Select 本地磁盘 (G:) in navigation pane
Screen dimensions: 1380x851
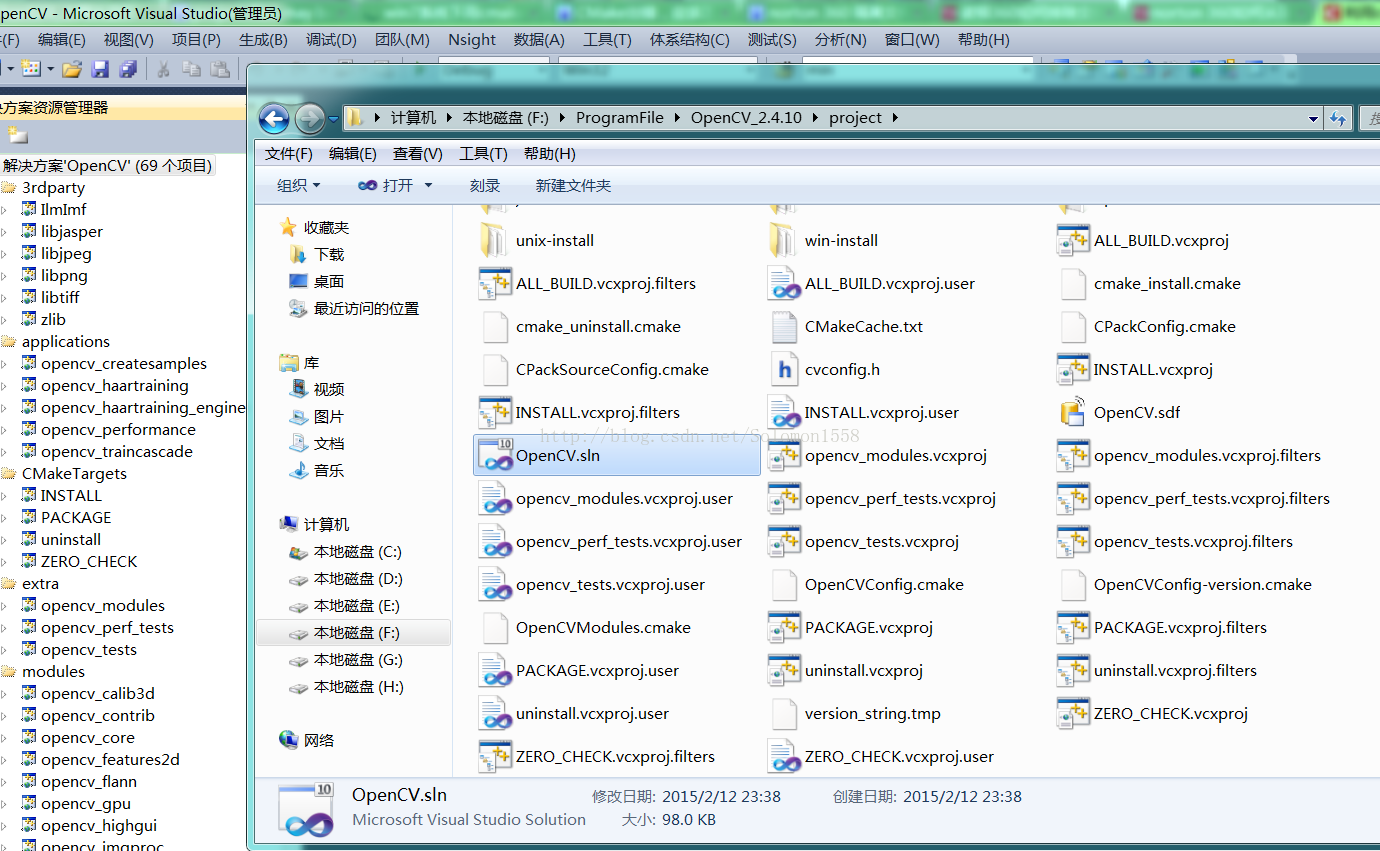tap(345, 660)
